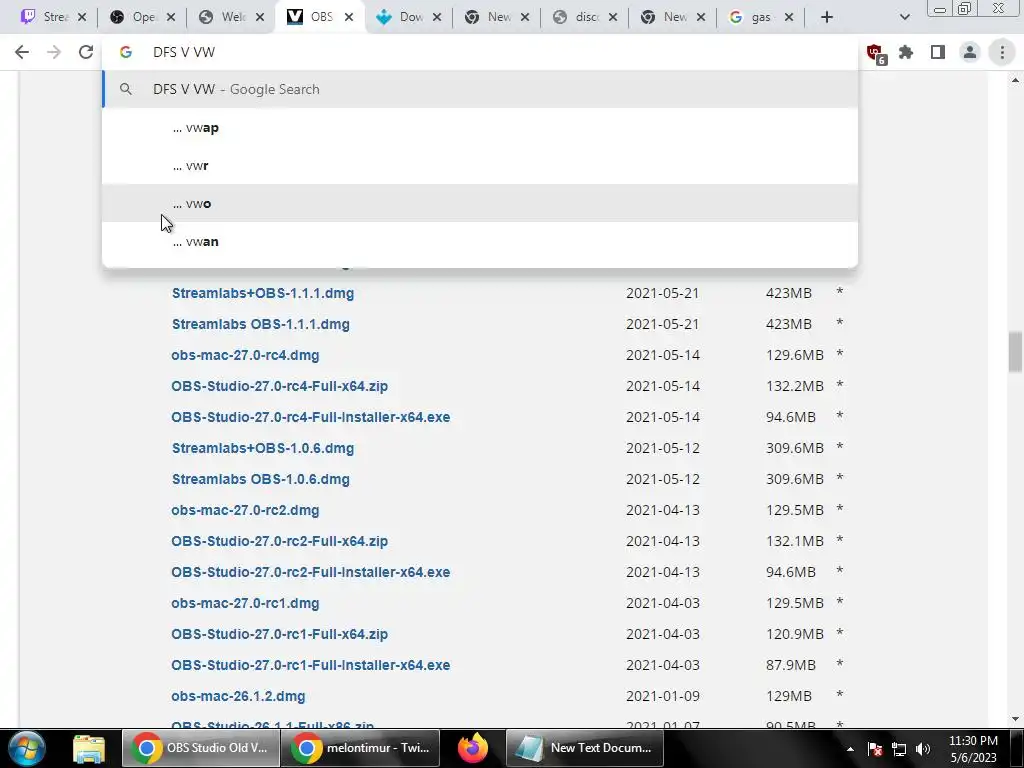
Task: Choose the vwr autocomplete suggestion
Action: coord(480,166)
